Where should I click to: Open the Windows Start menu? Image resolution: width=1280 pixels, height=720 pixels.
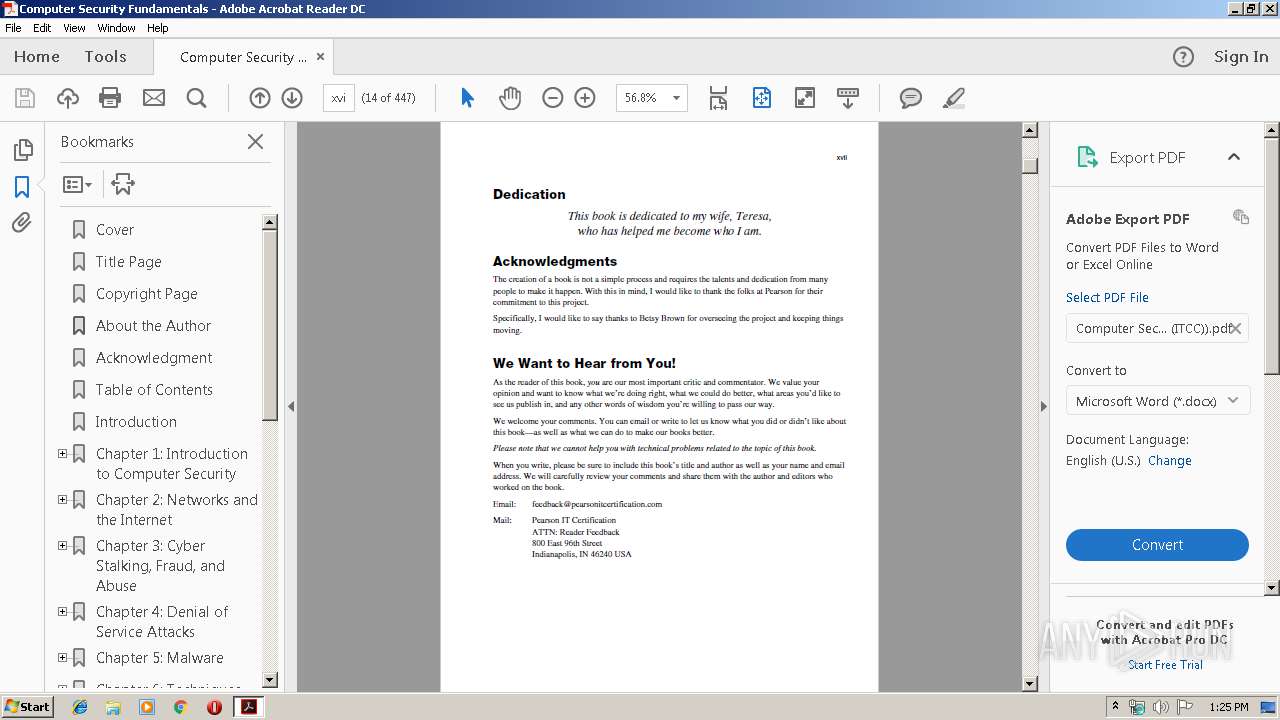click(28, 707)
